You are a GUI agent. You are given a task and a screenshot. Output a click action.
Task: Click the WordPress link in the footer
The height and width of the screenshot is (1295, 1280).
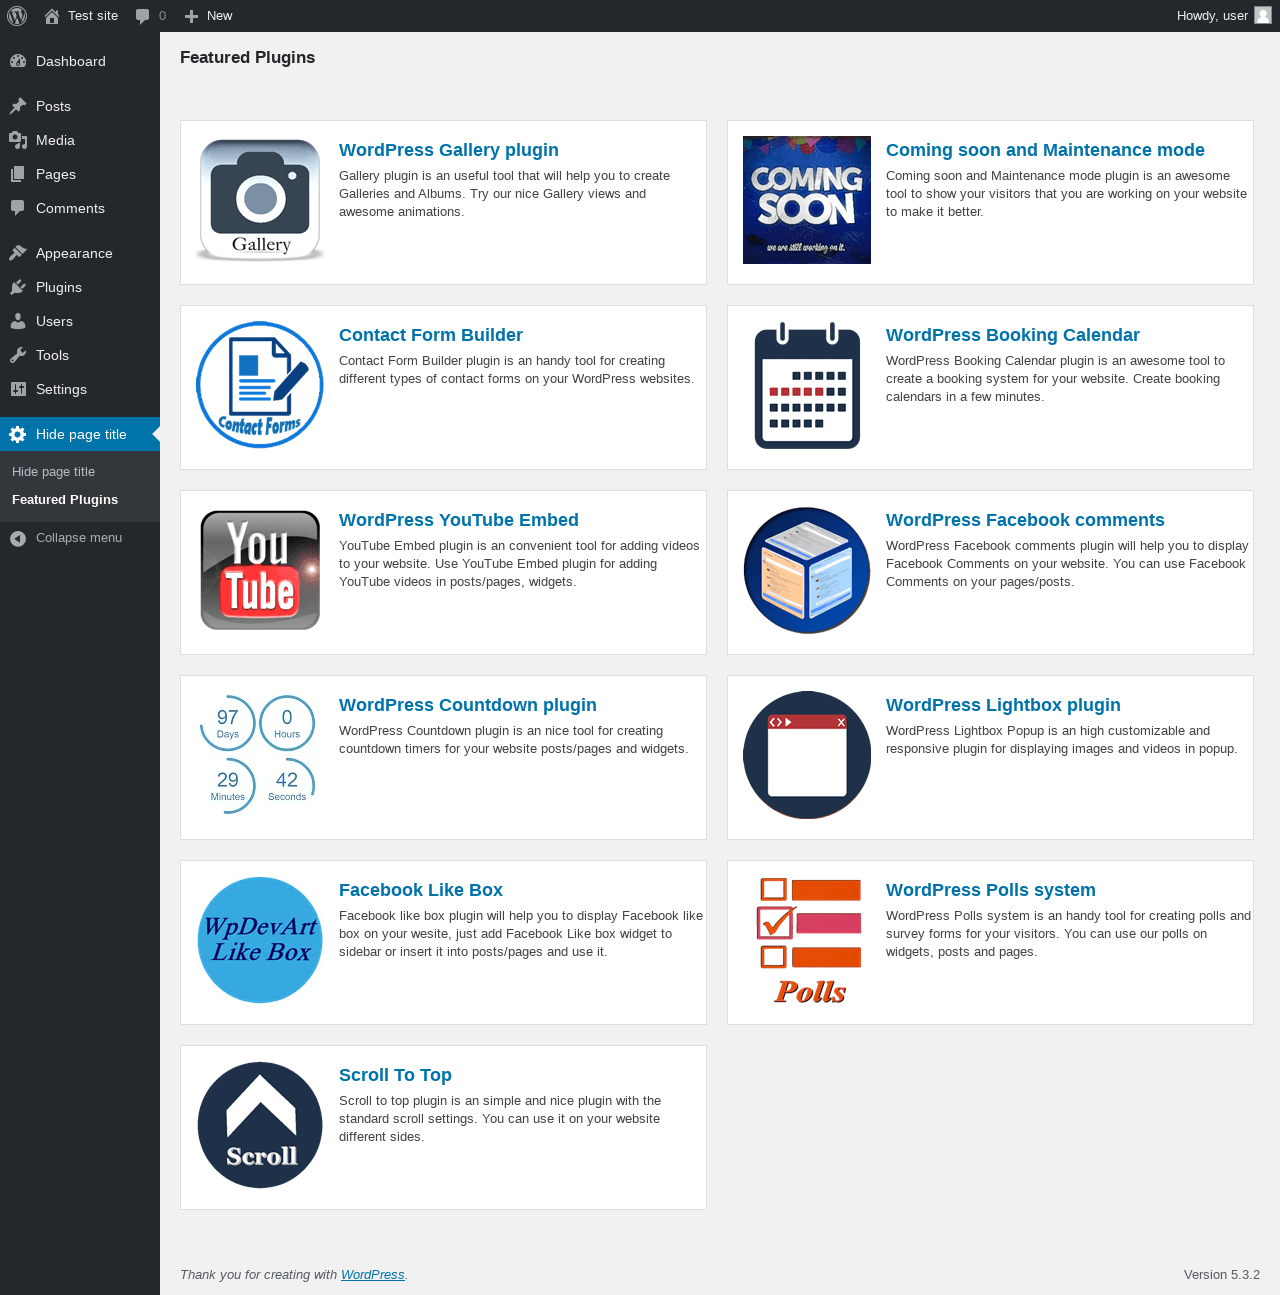[x=373, y=1275]
